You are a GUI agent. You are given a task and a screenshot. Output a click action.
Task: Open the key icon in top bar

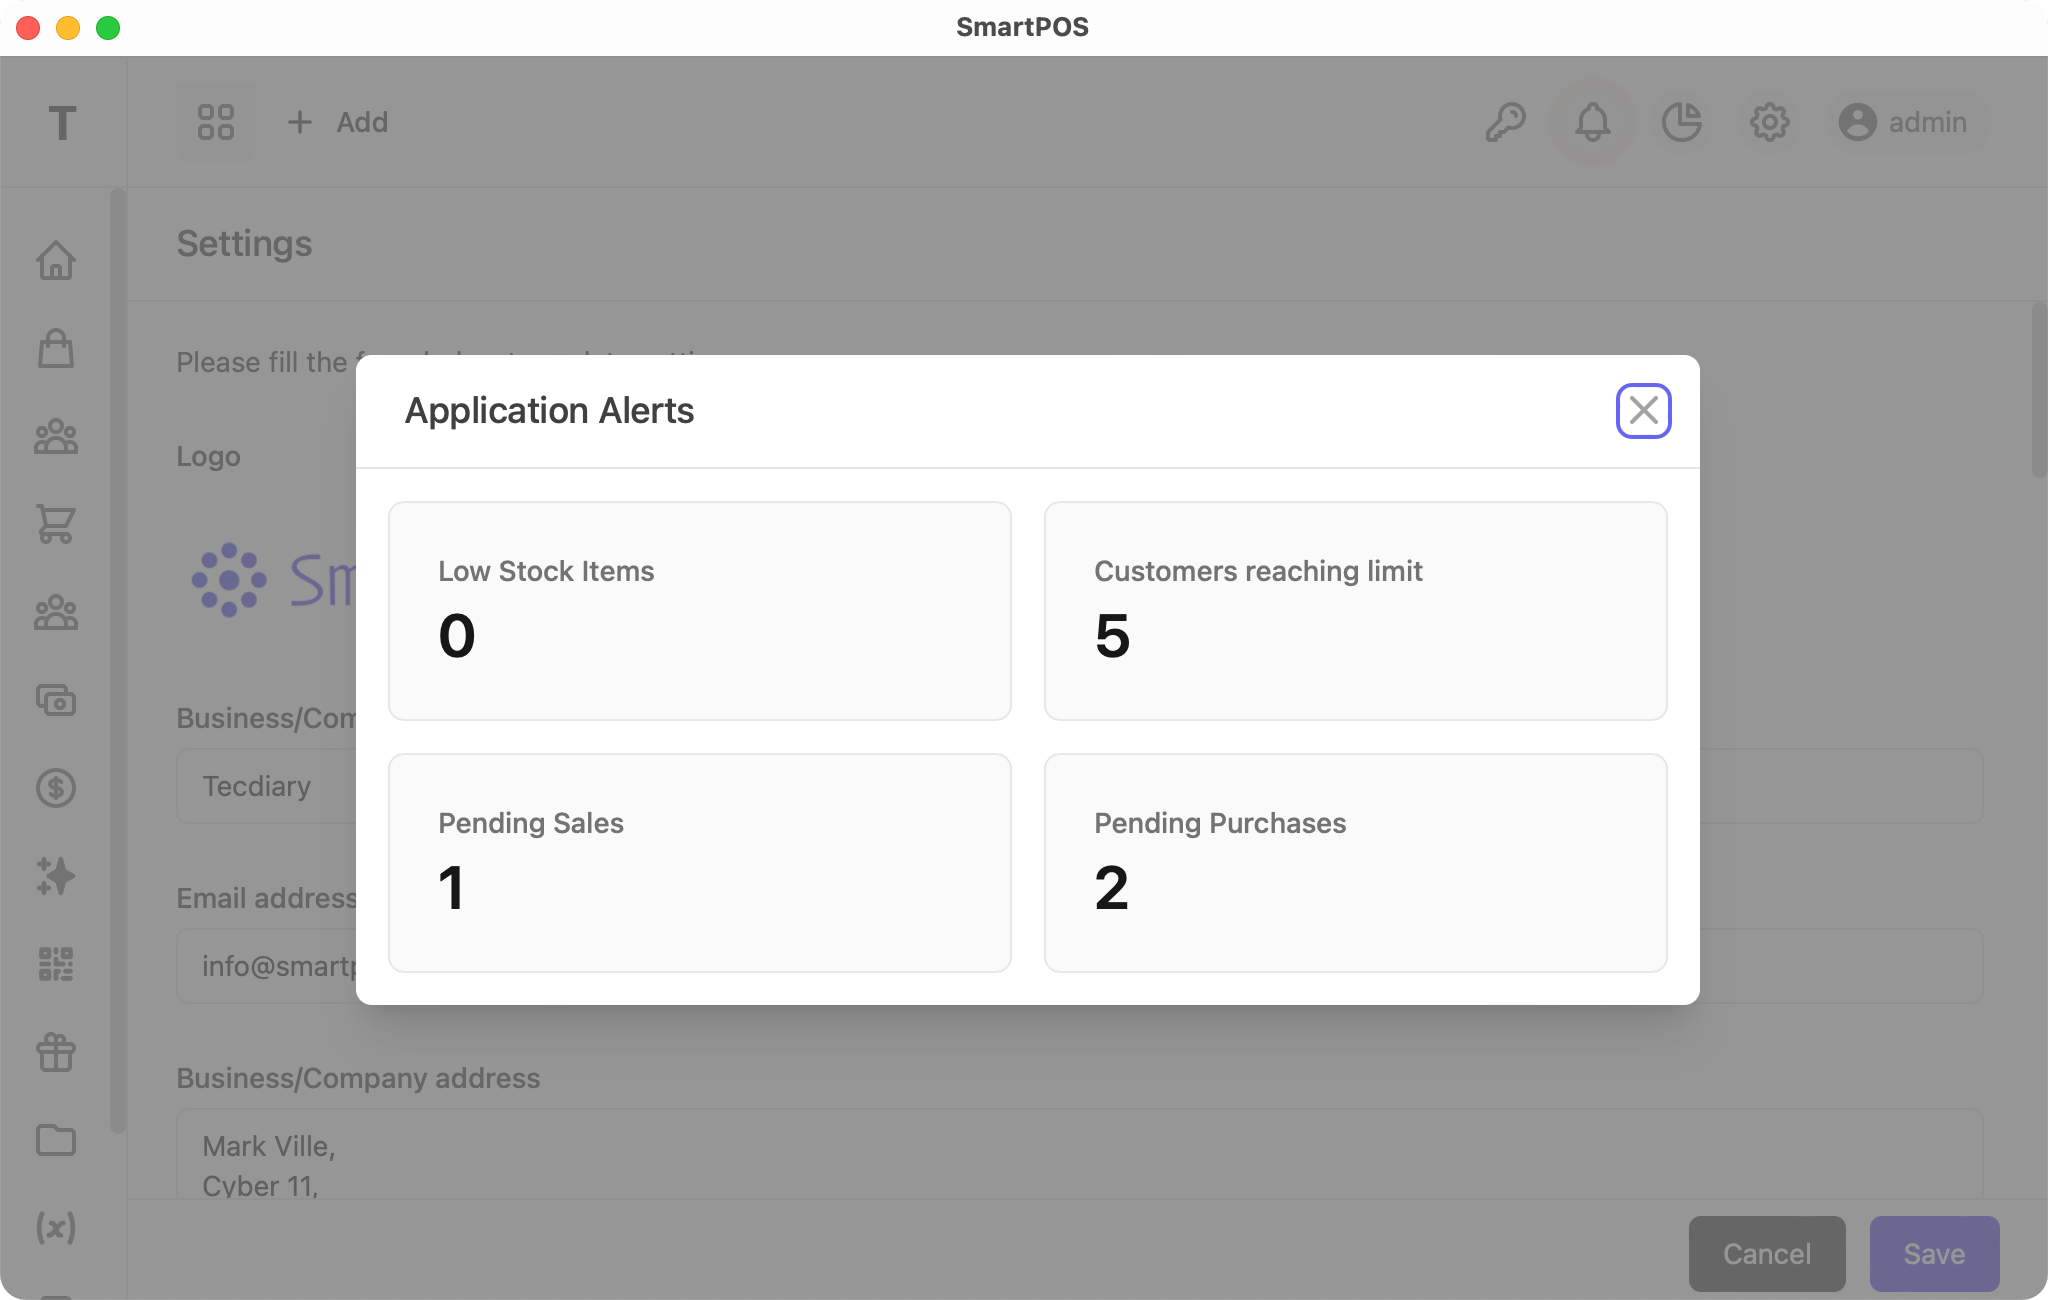(1506, 122)
